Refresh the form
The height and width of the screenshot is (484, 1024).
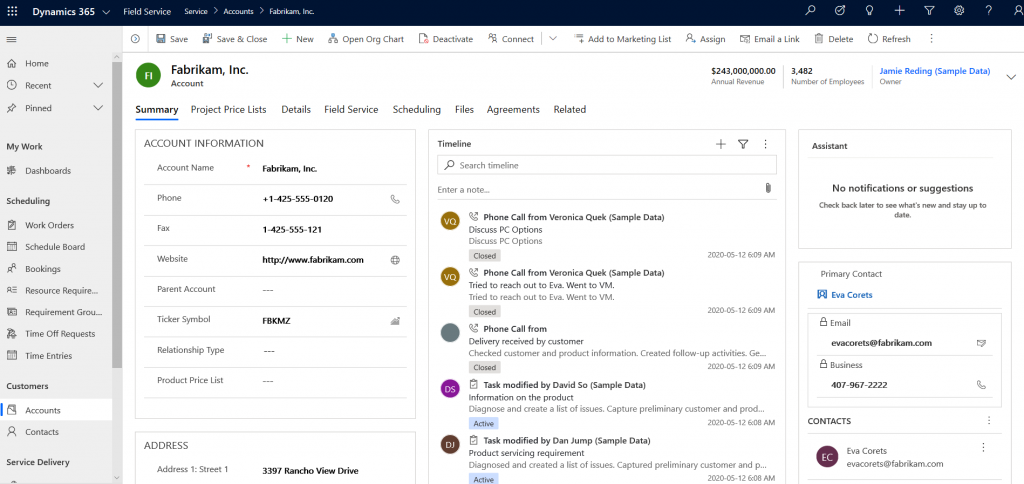tap(889, 39)
